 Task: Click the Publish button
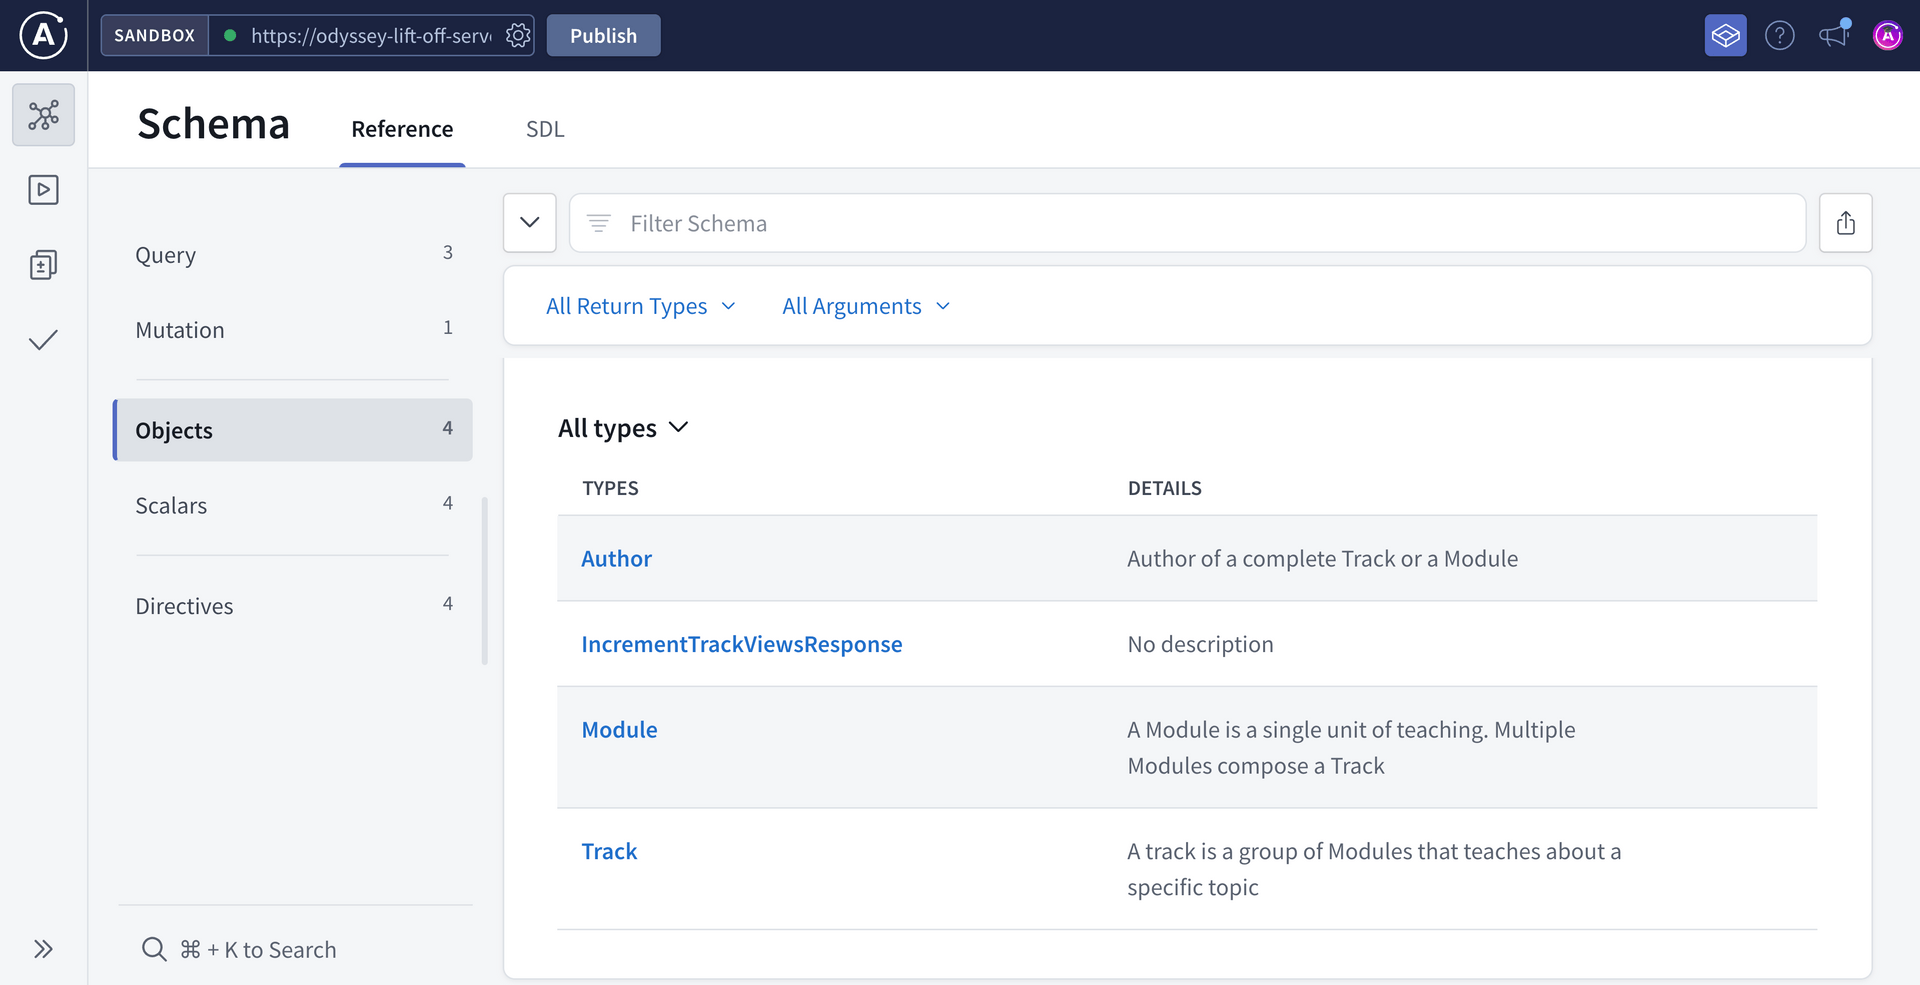coord(603,36)
